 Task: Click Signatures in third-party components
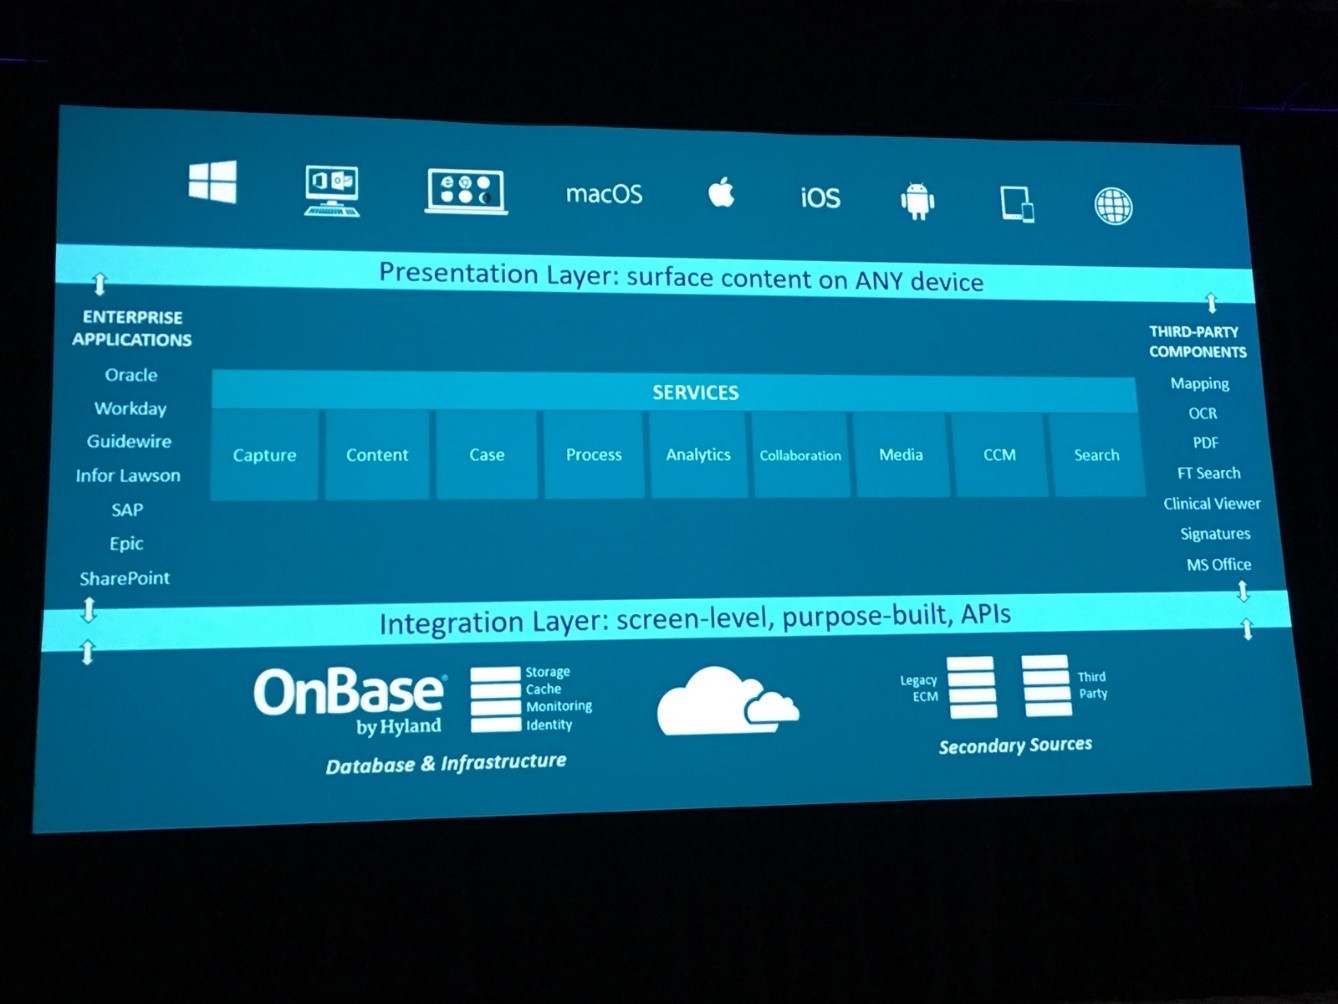1215,534
